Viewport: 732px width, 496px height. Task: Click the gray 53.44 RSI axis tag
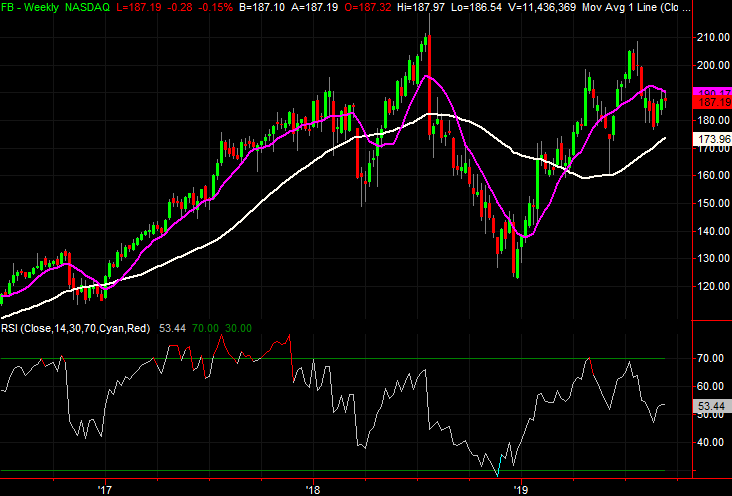click(712, 406)
